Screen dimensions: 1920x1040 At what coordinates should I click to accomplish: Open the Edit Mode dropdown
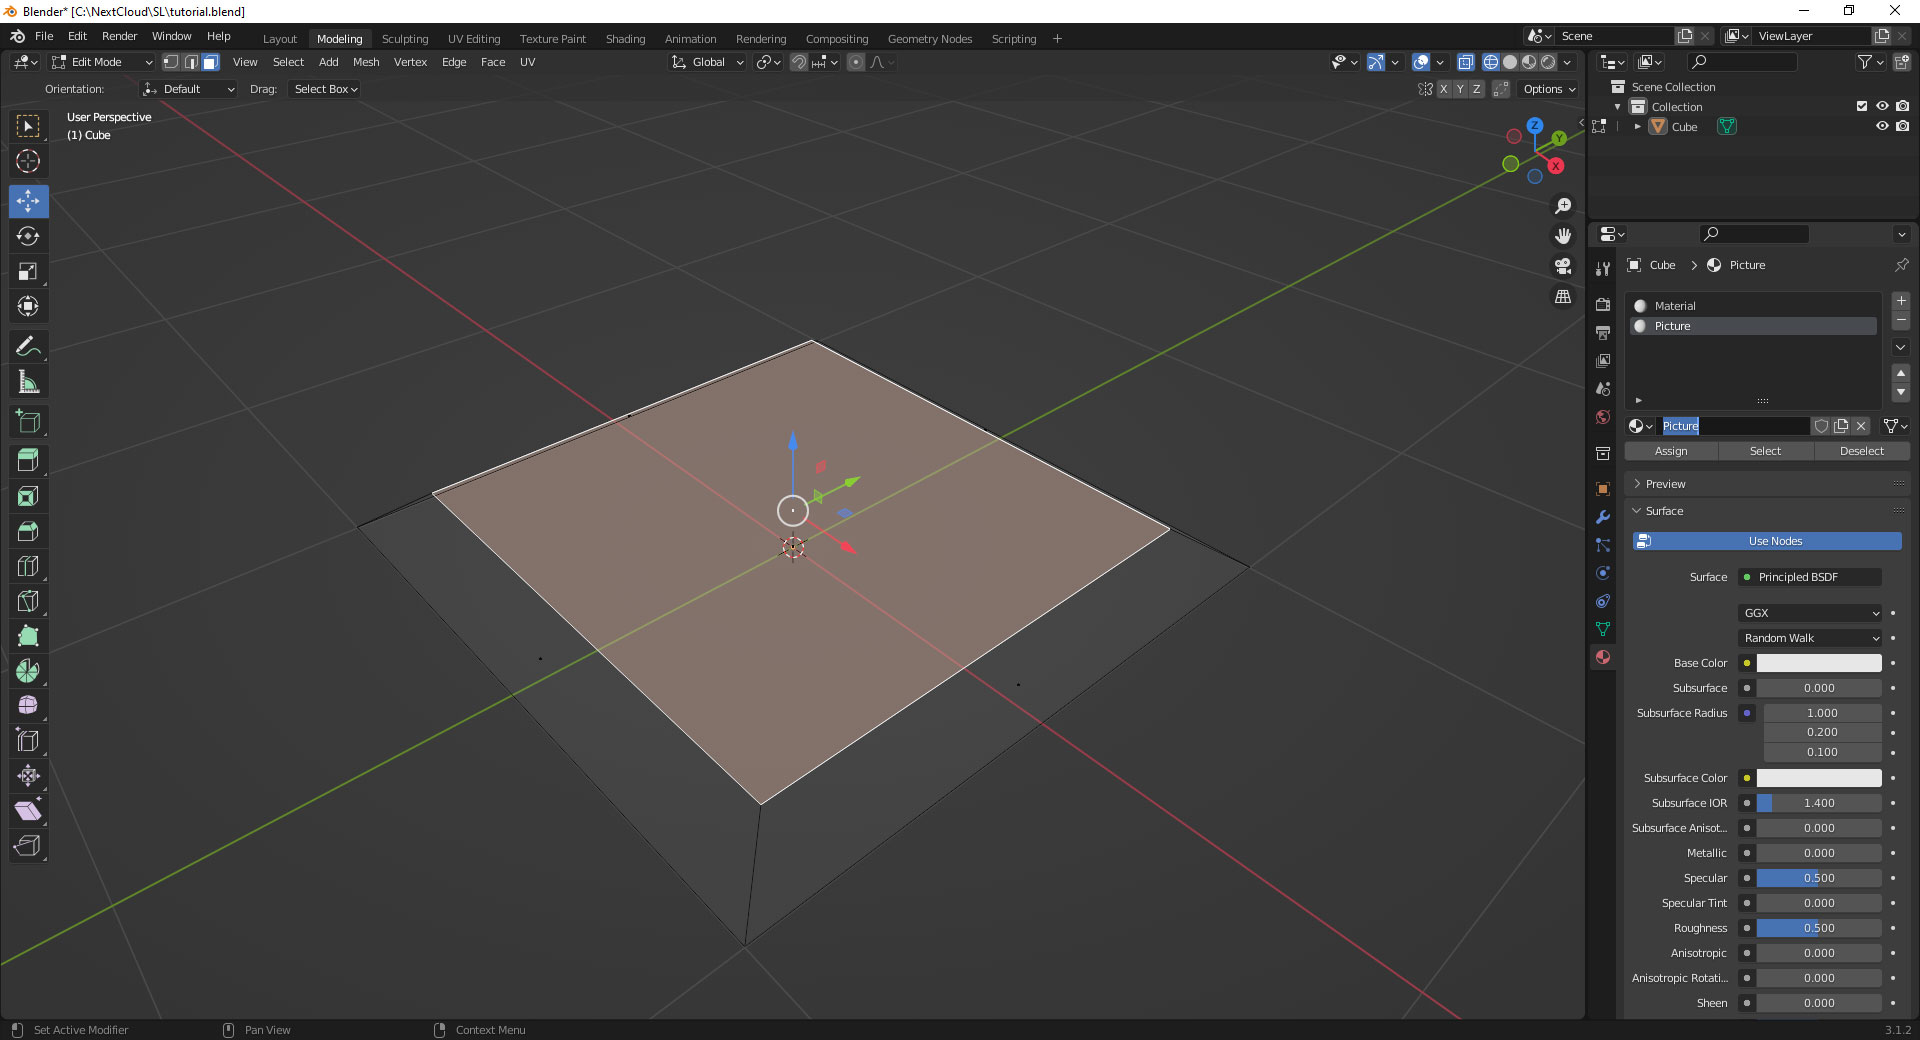[x=102, y=62]
